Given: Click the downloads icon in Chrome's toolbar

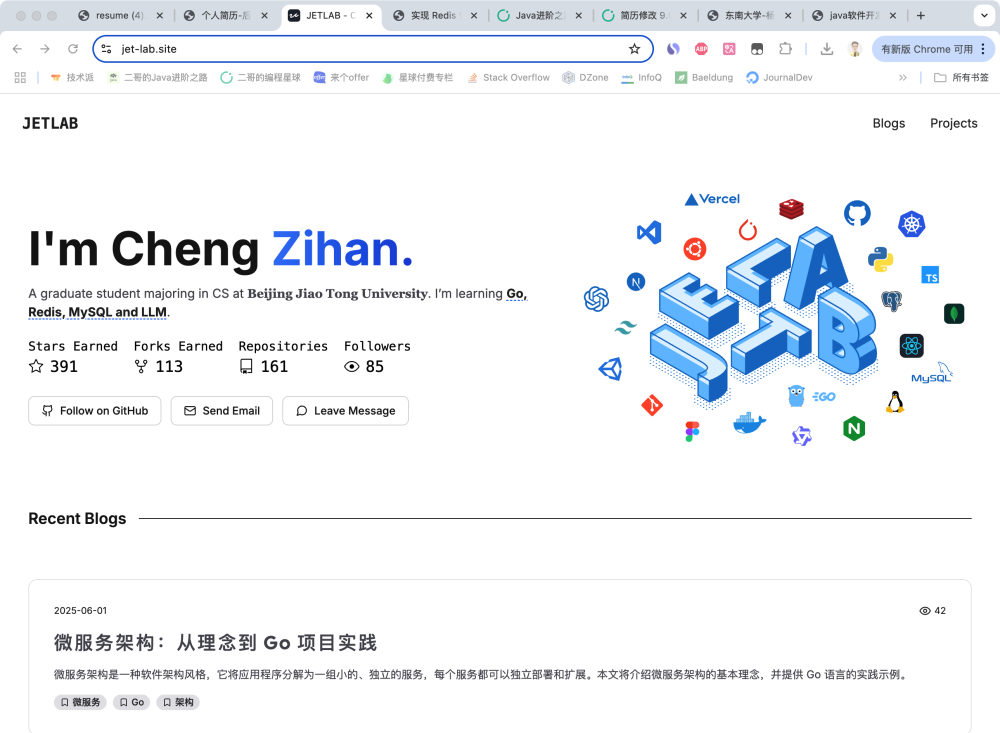Looking at the screenshot, I should (x=827, y=49).
